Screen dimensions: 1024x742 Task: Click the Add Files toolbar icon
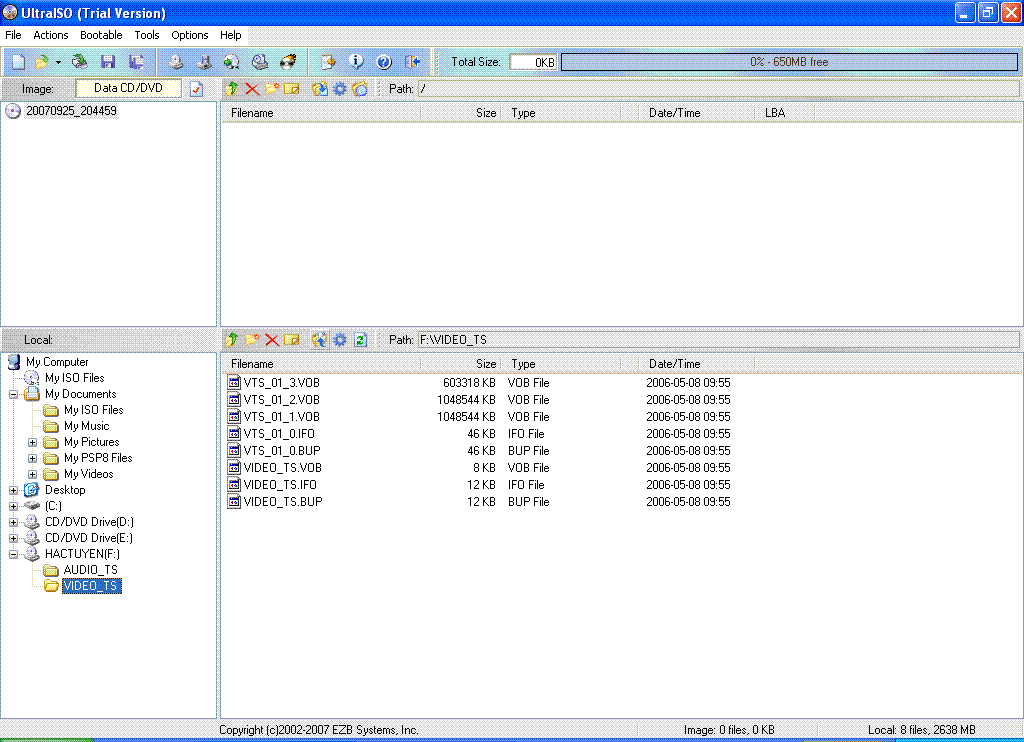[328, 61]
